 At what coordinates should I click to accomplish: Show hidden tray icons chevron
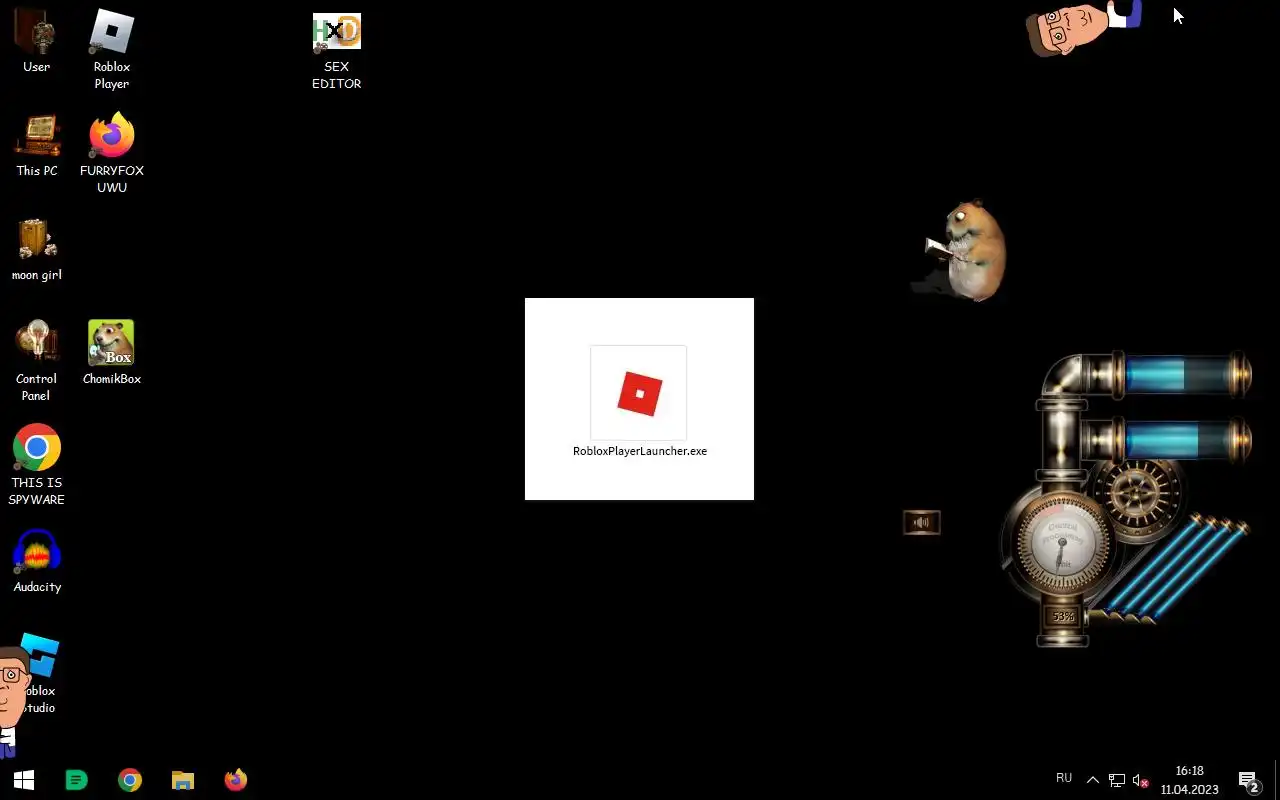pyautogui.click(x=1092, y=780)
